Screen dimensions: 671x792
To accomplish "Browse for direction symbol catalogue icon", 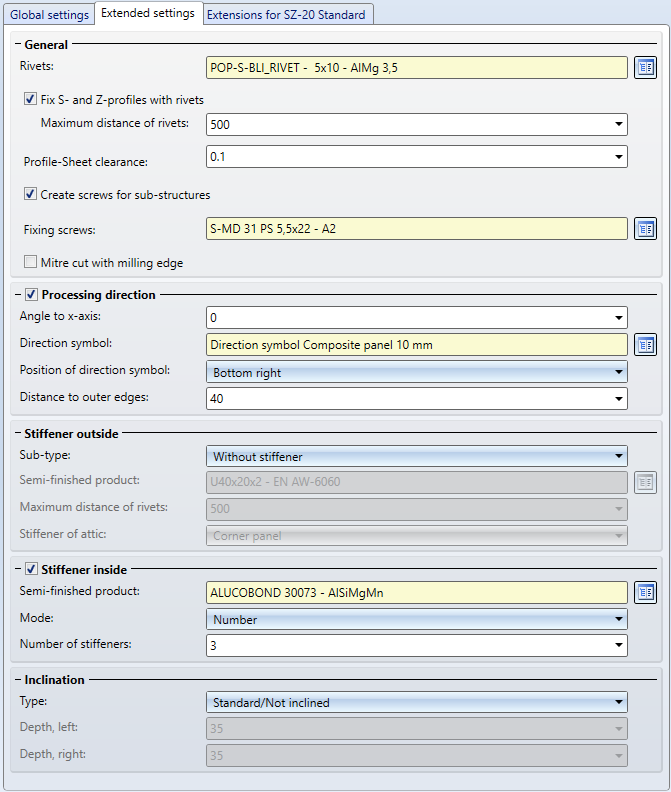I will click(x=645, y=345).
